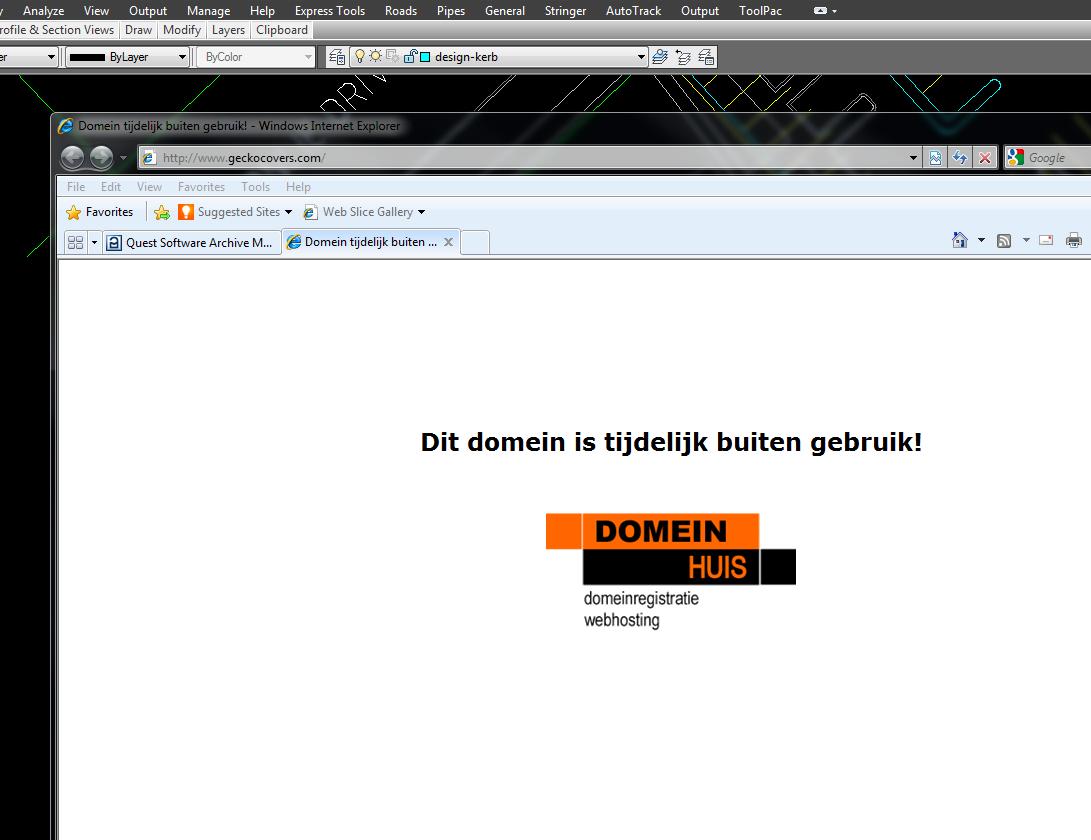Image resolution: width=1091 pixels, height=840 pixels.
Task: Expand address bar history dropdown
Action: pyautogui.click(x=913, y=158)
